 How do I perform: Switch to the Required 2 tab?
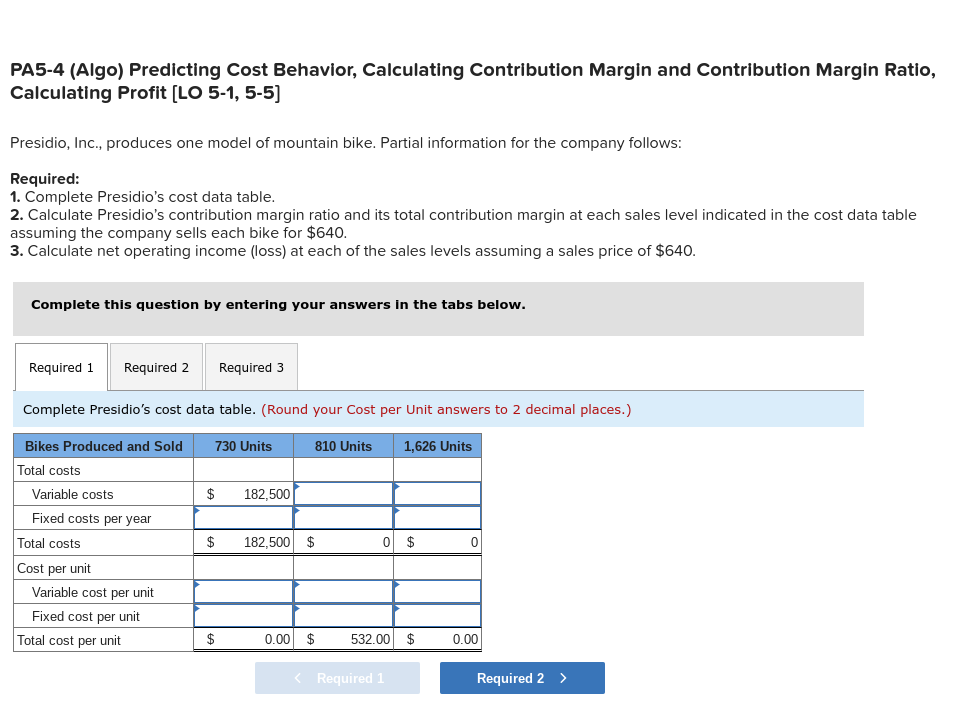click(156, 367)
